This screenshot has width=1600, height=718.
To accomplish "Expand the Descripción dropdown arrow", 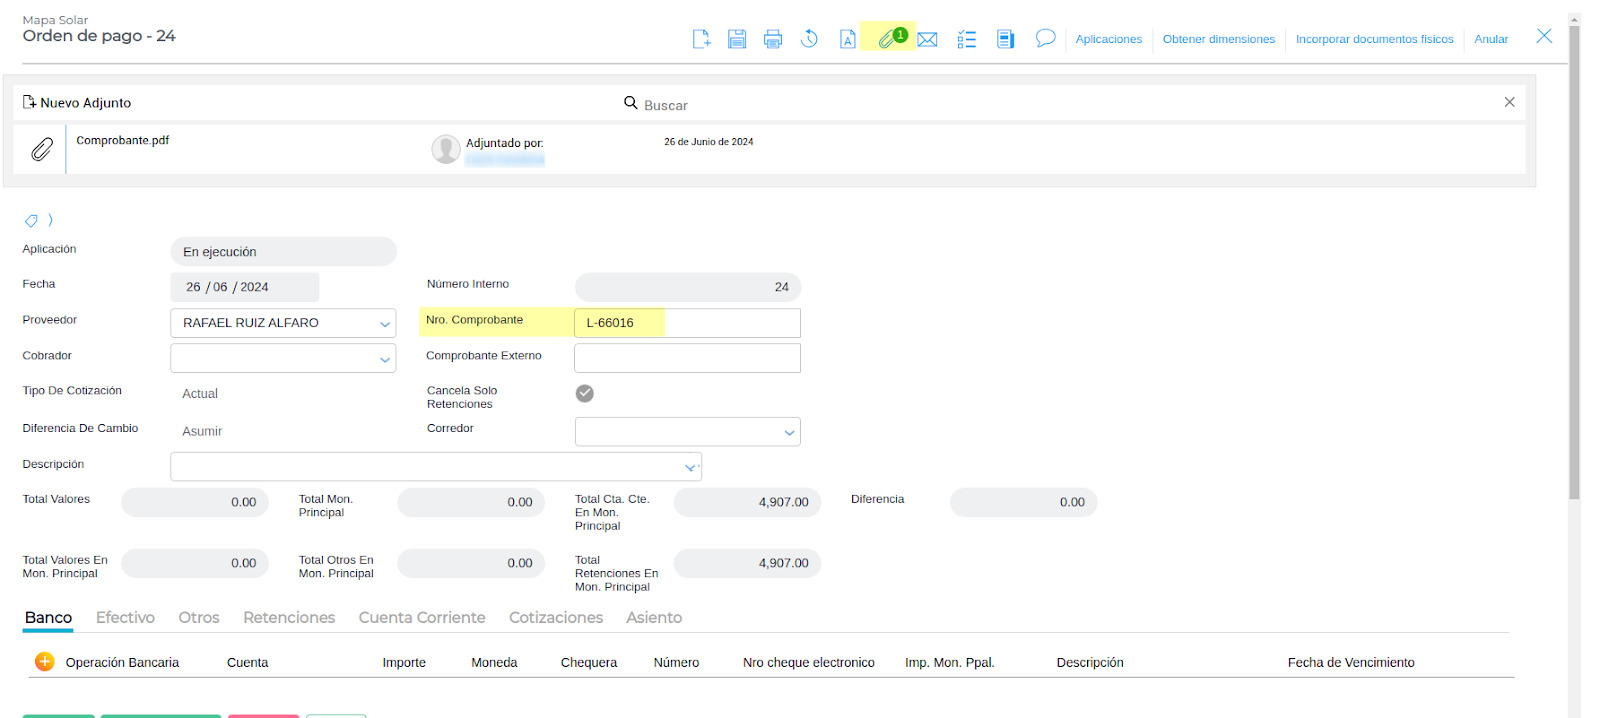I will pyautogui.click(x=690, y=467).
